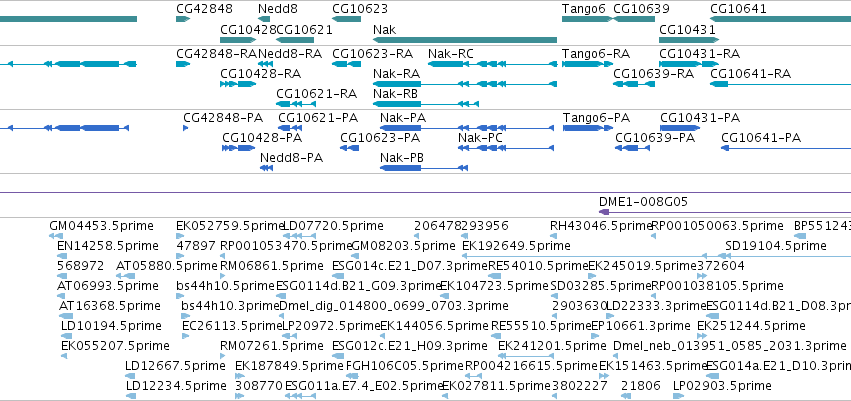Click the 372604 feature

pos(701,276)
